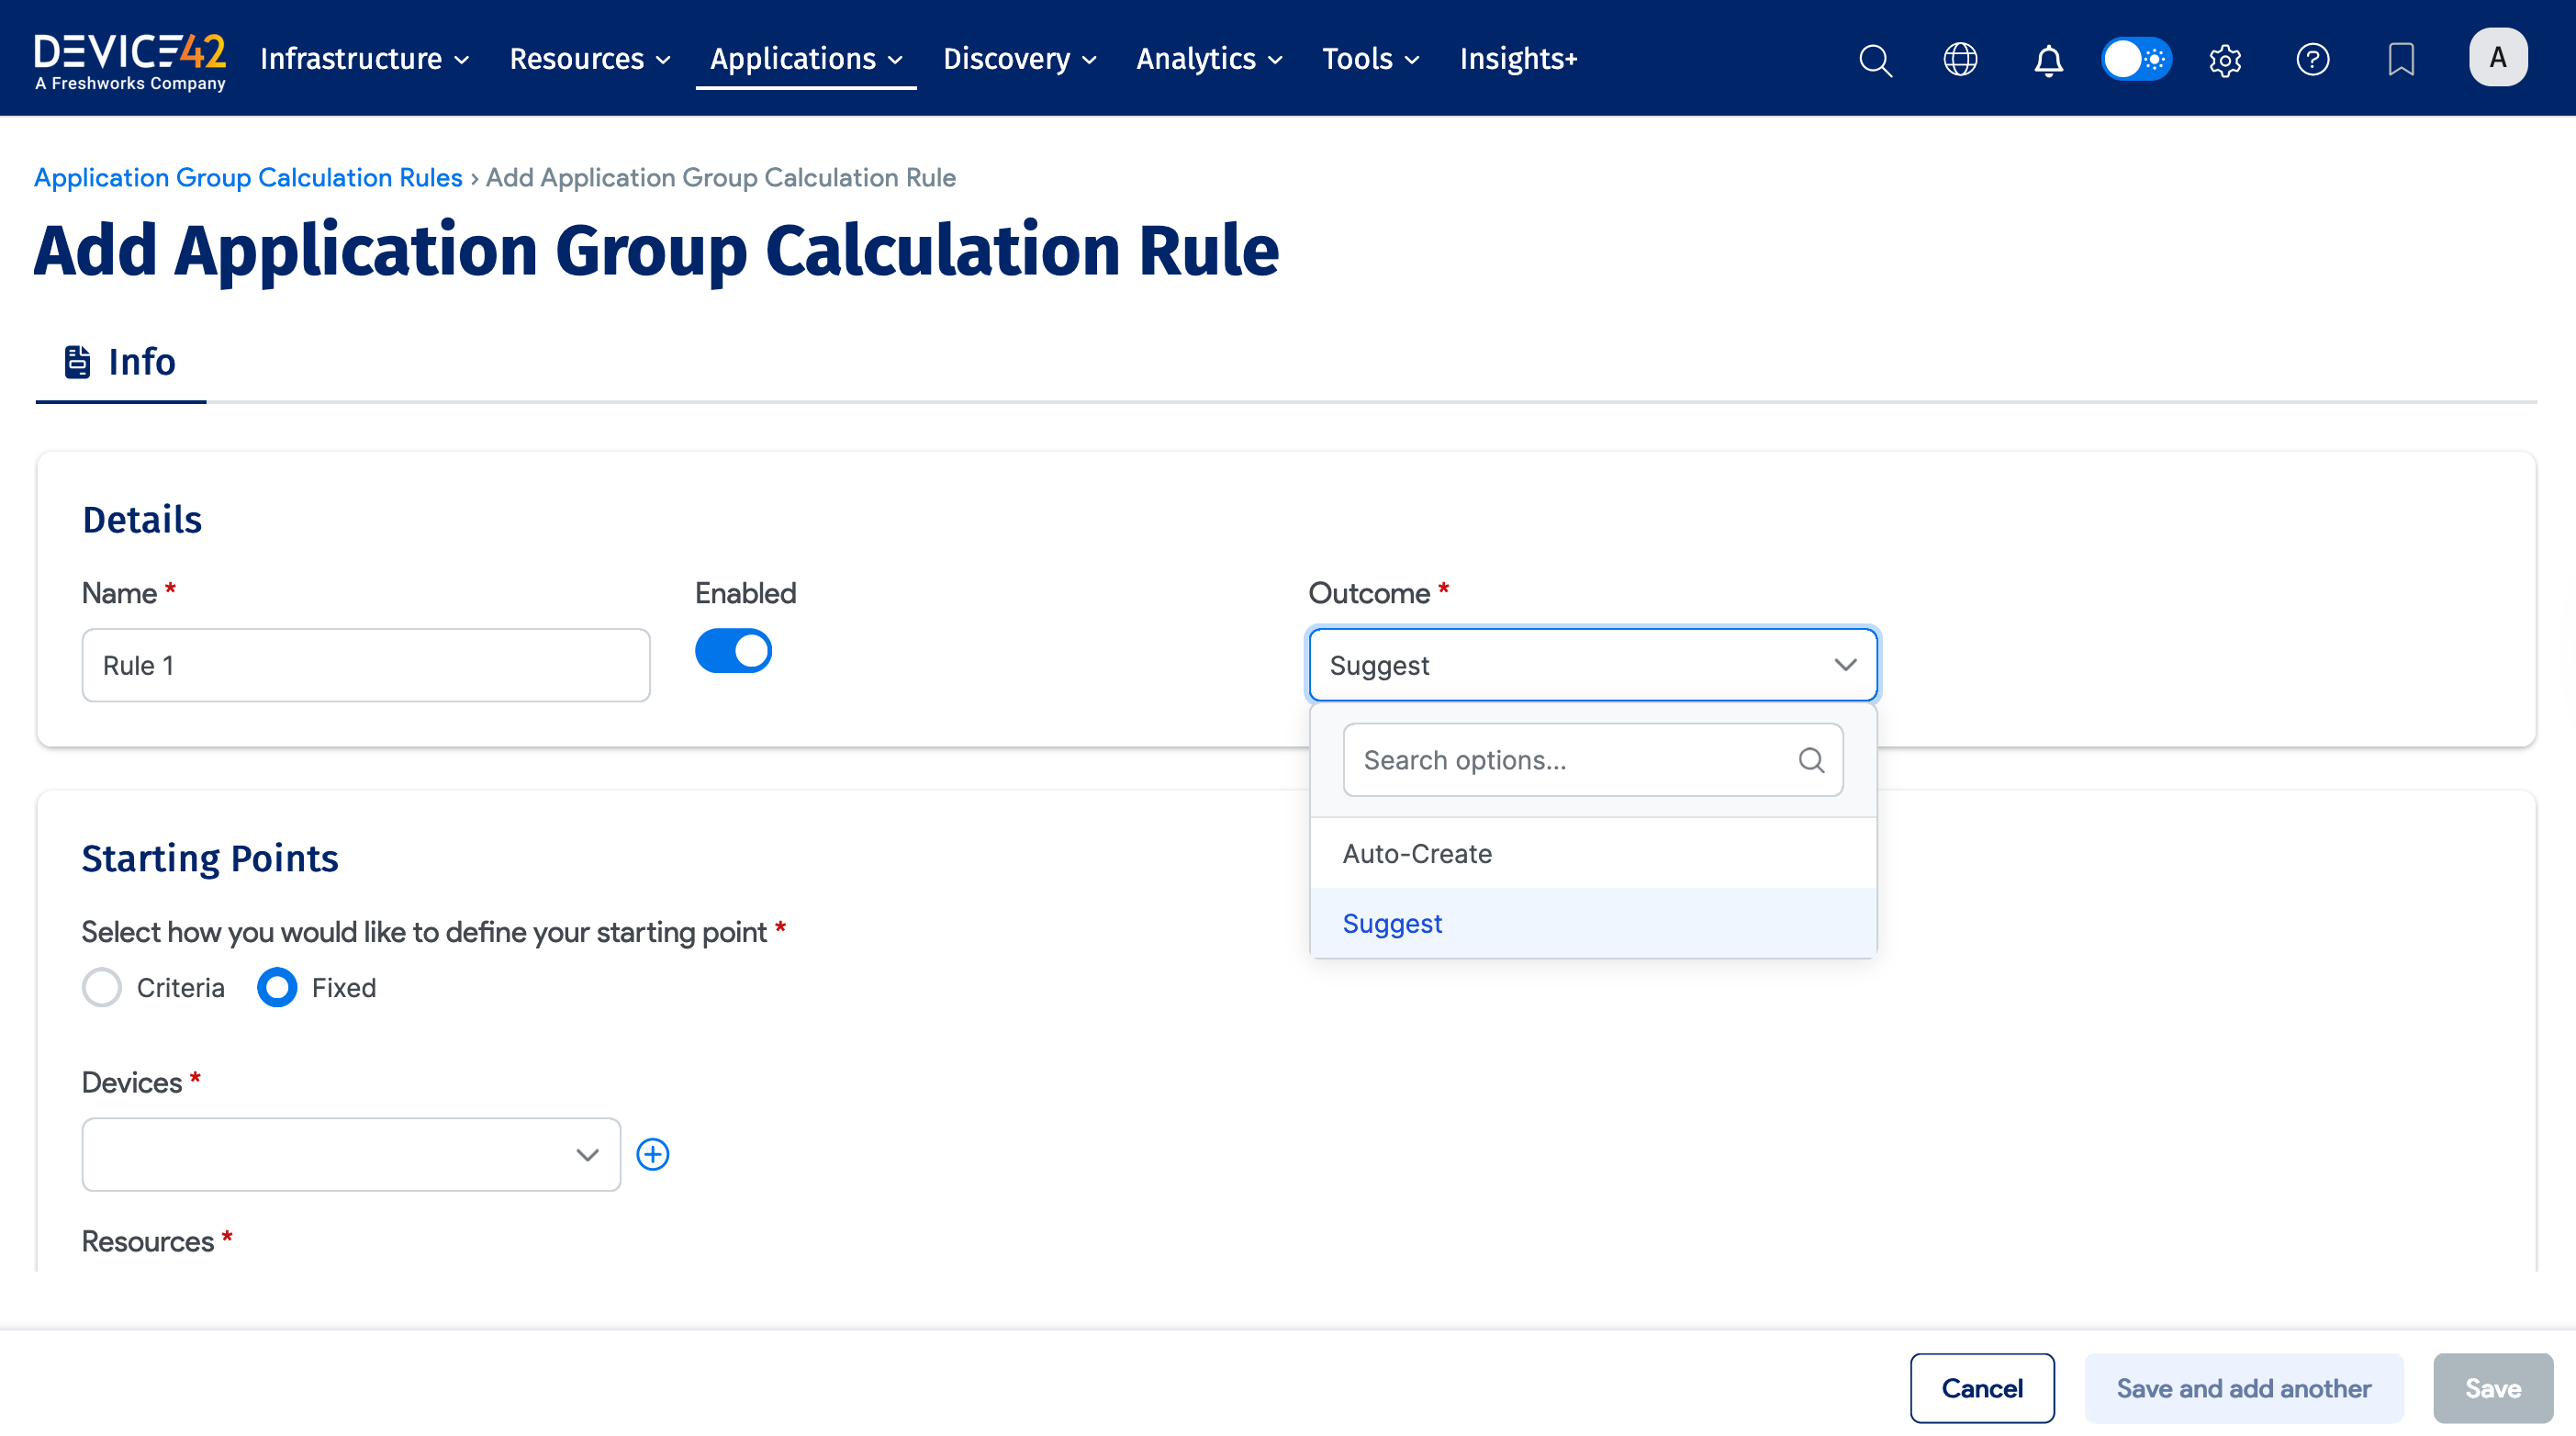Switch the light/dark theme toggle
The image size is (2576, 1436).
(2136, 59)
